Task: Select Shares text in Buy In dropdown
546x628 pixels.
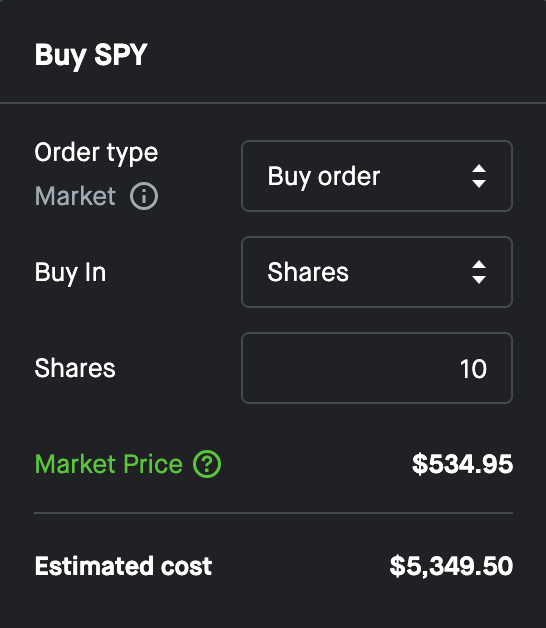Action: (x=308, y=272)
